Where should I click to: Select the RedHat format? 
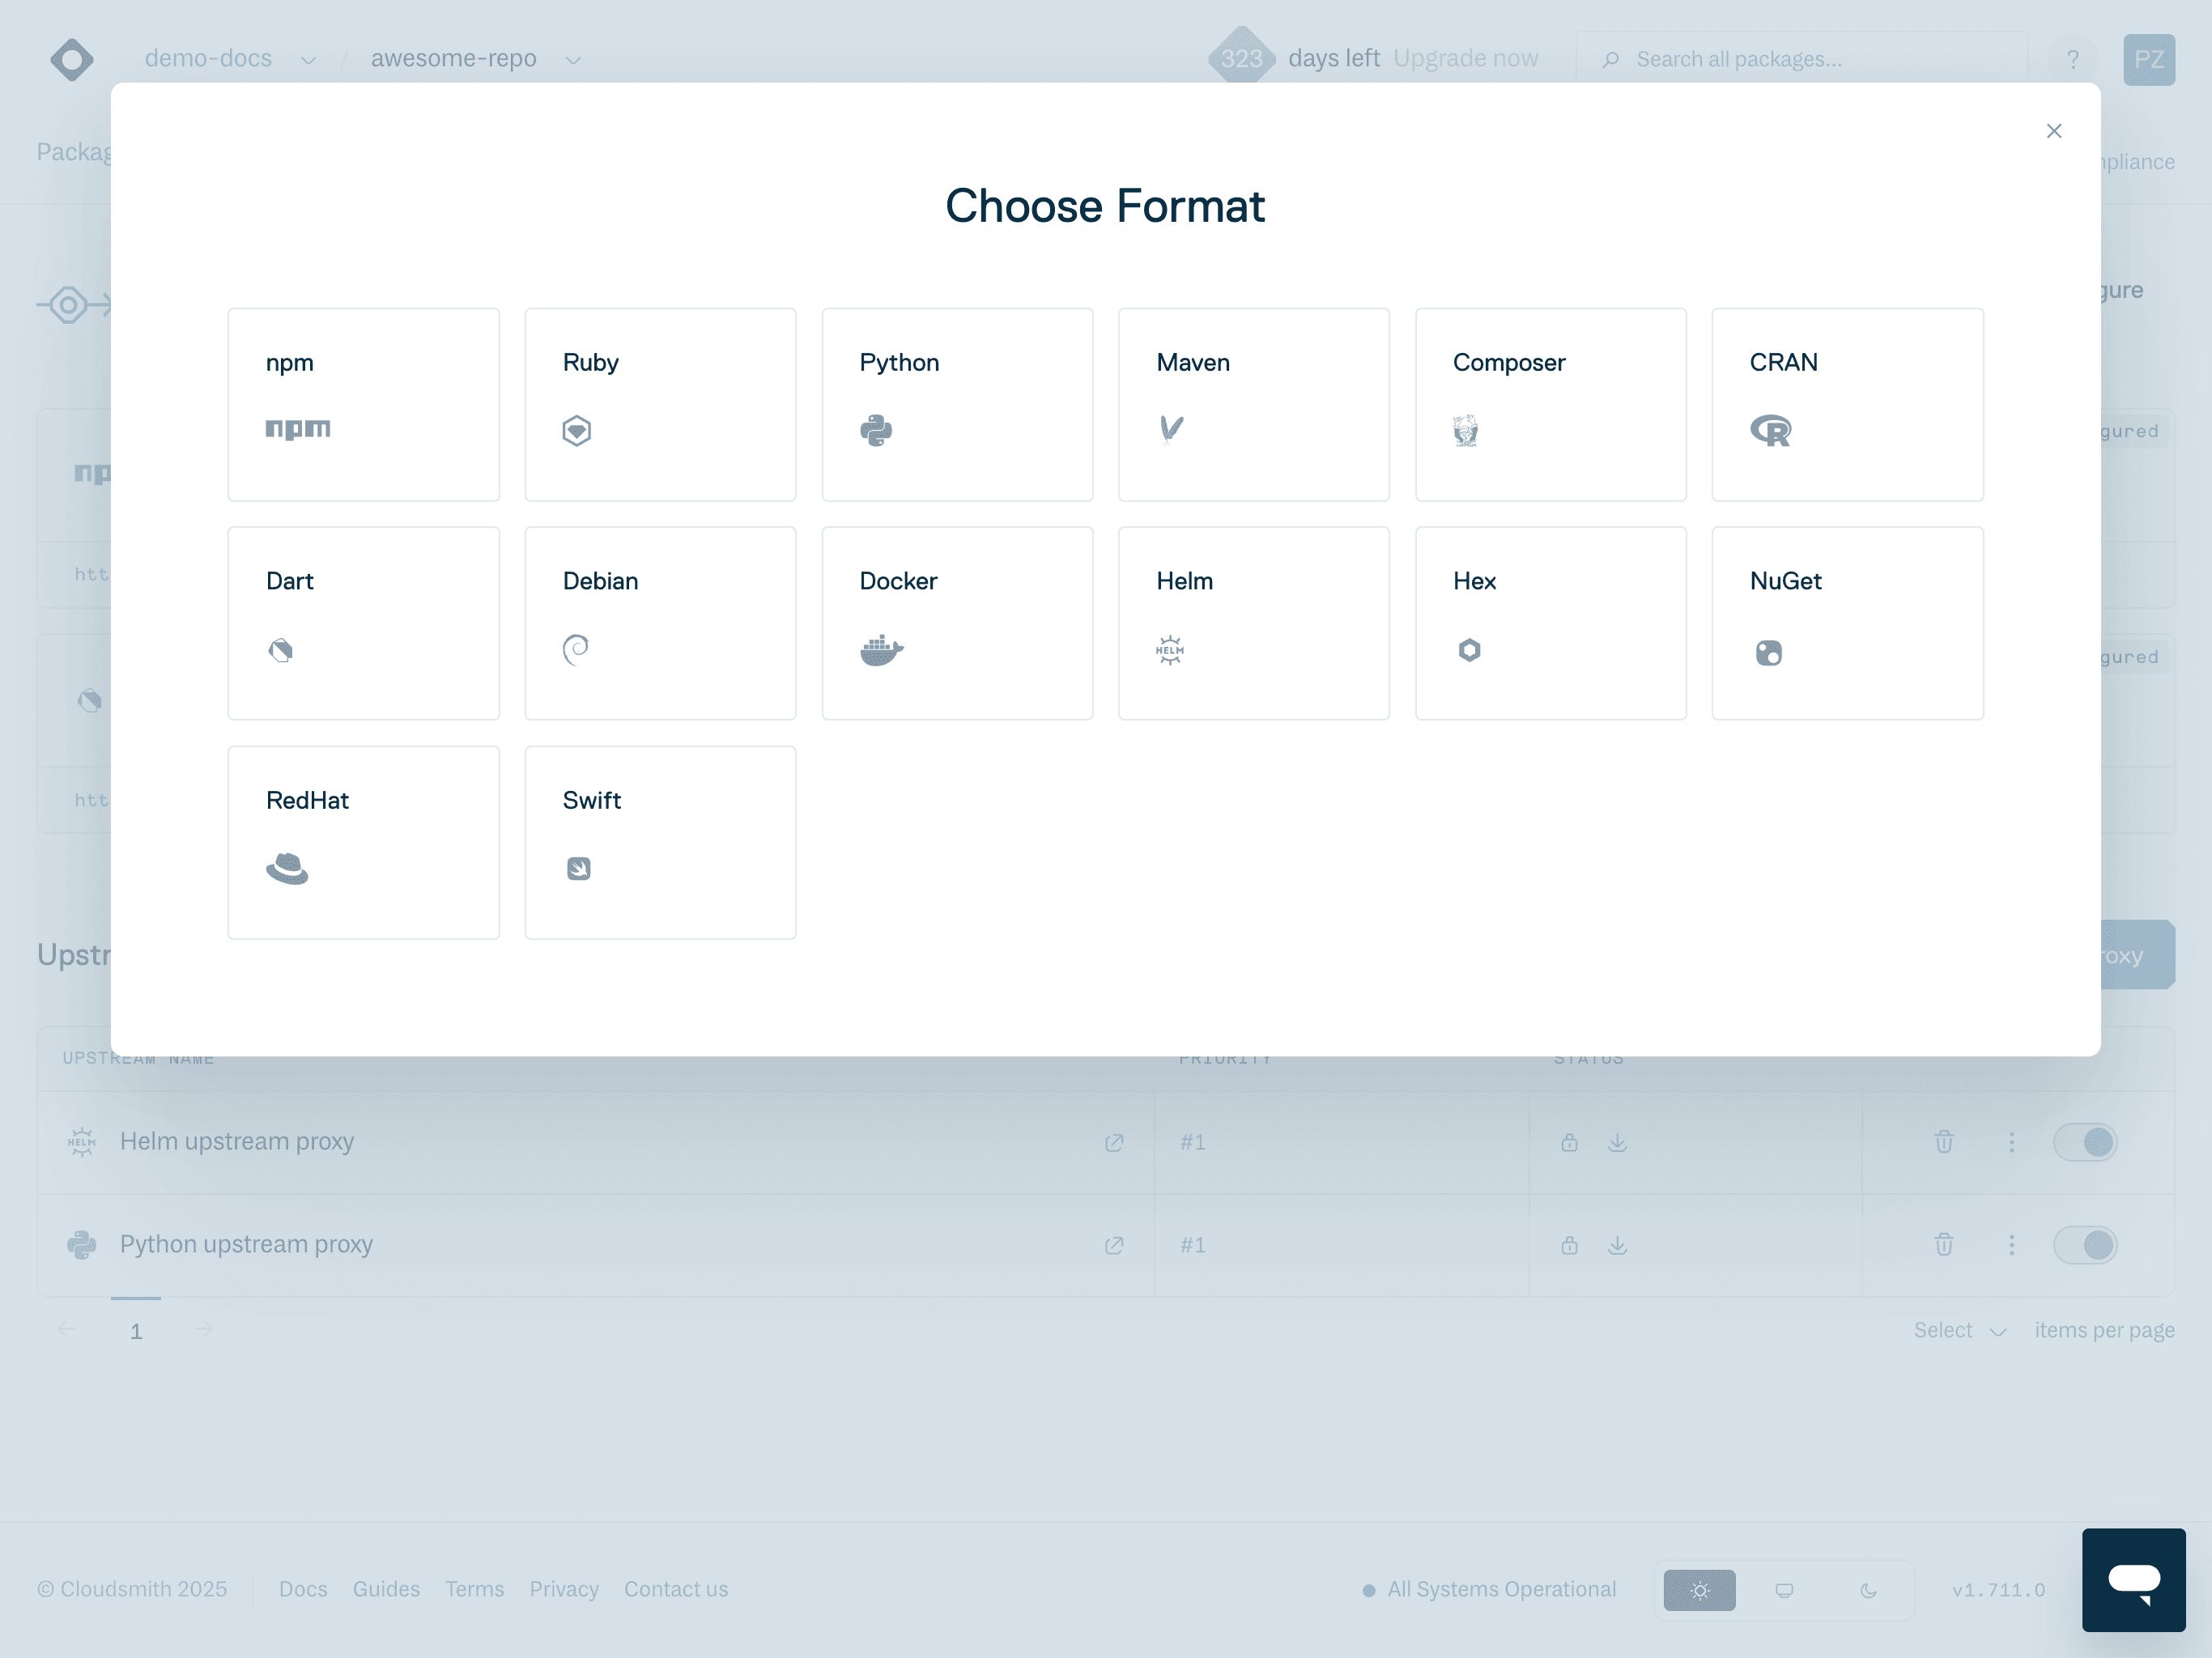363,841
